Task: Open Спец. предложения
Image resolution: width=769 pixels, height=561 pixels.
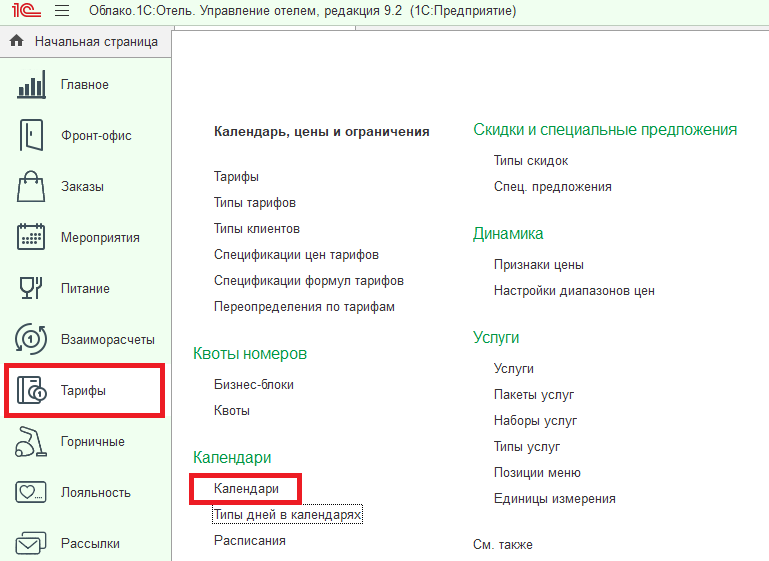Action: [553, 186]
